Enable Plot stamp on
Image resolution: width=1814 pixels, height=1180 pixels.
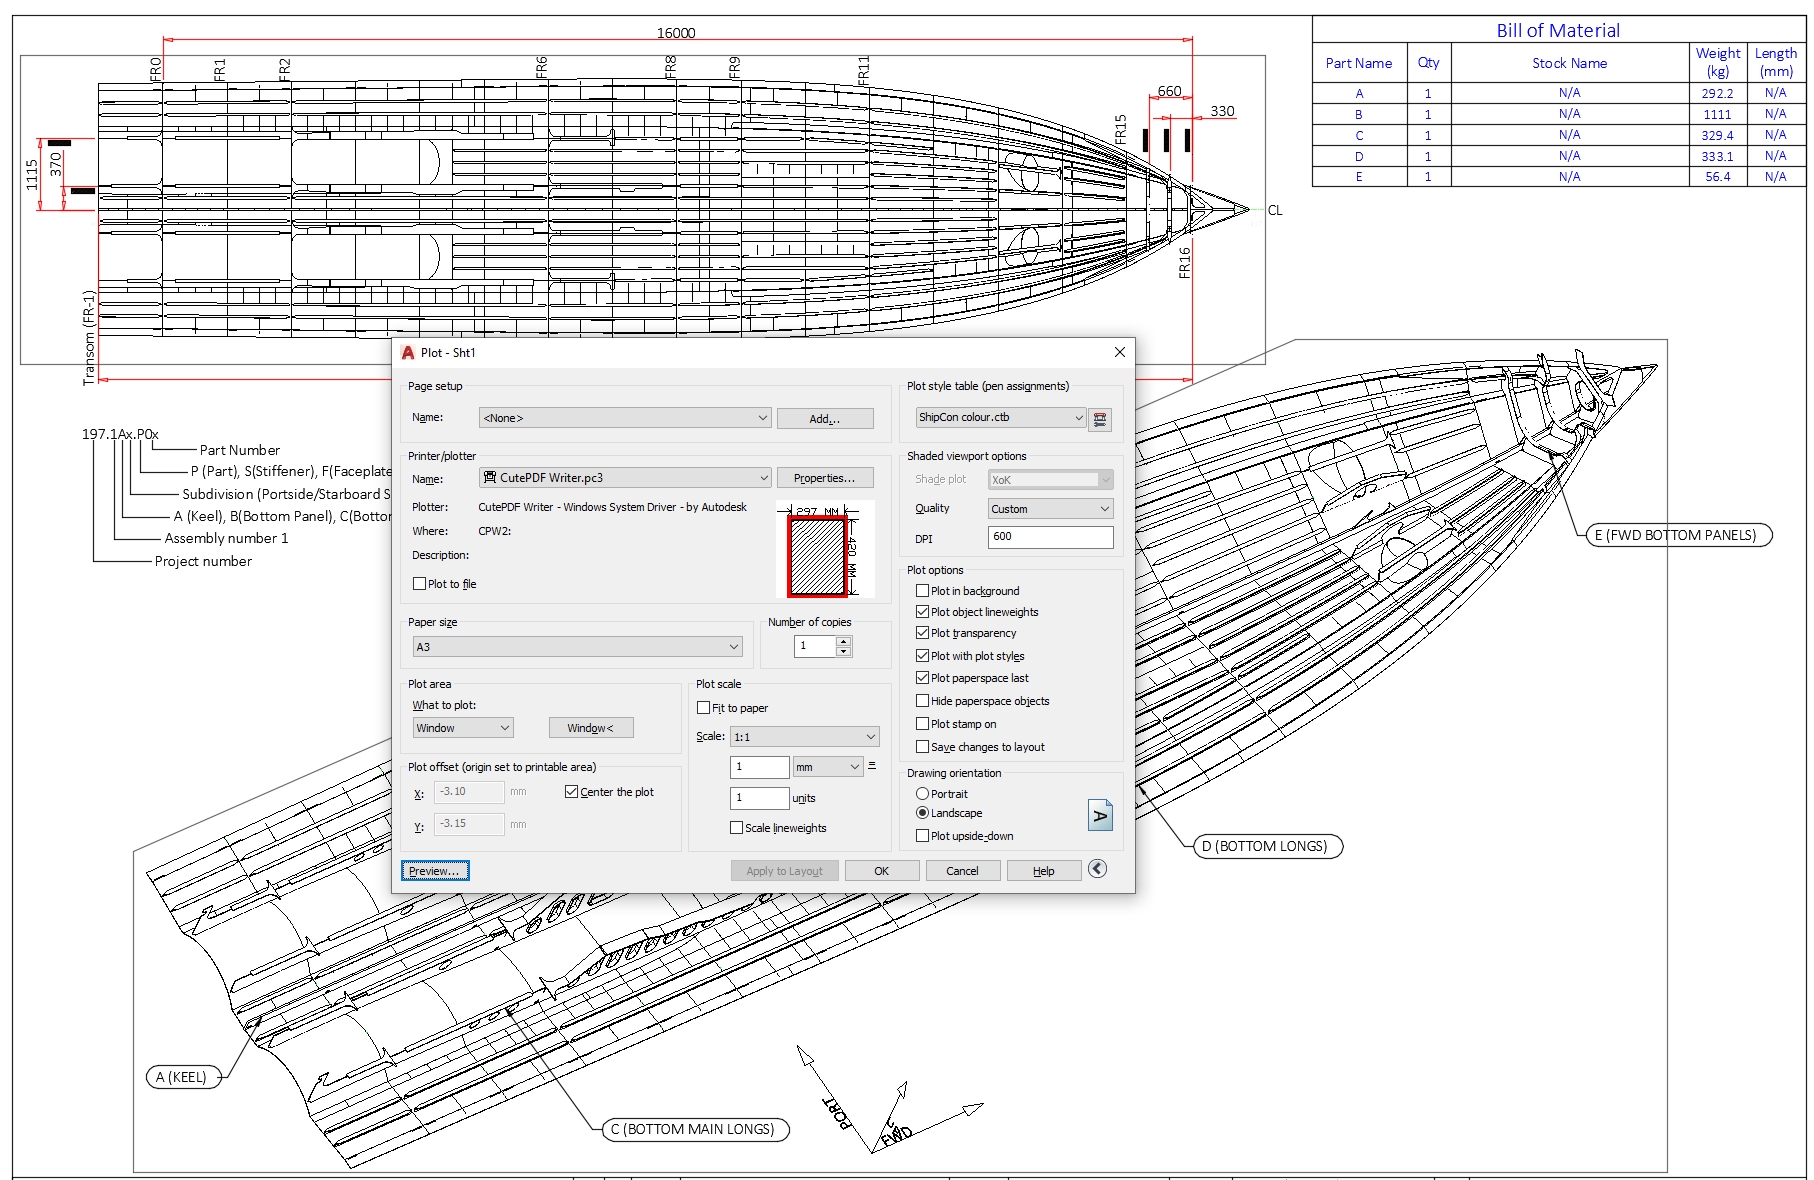tap(923, 723)
